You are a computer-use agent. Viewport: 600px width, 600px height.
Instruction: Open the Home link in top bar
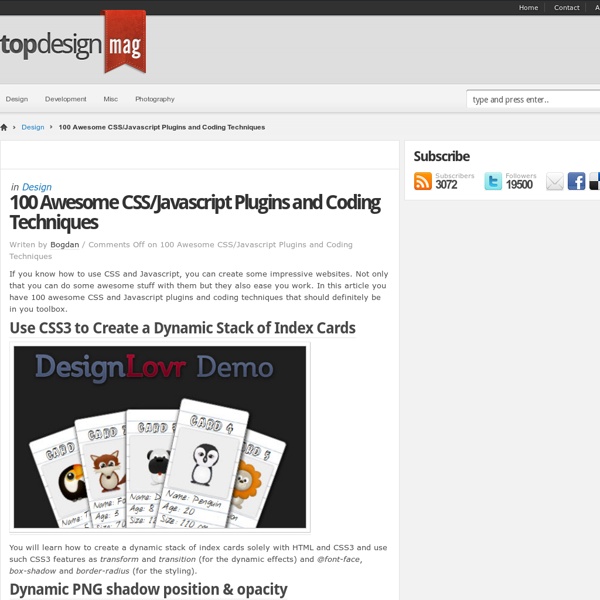pos(528,7)
